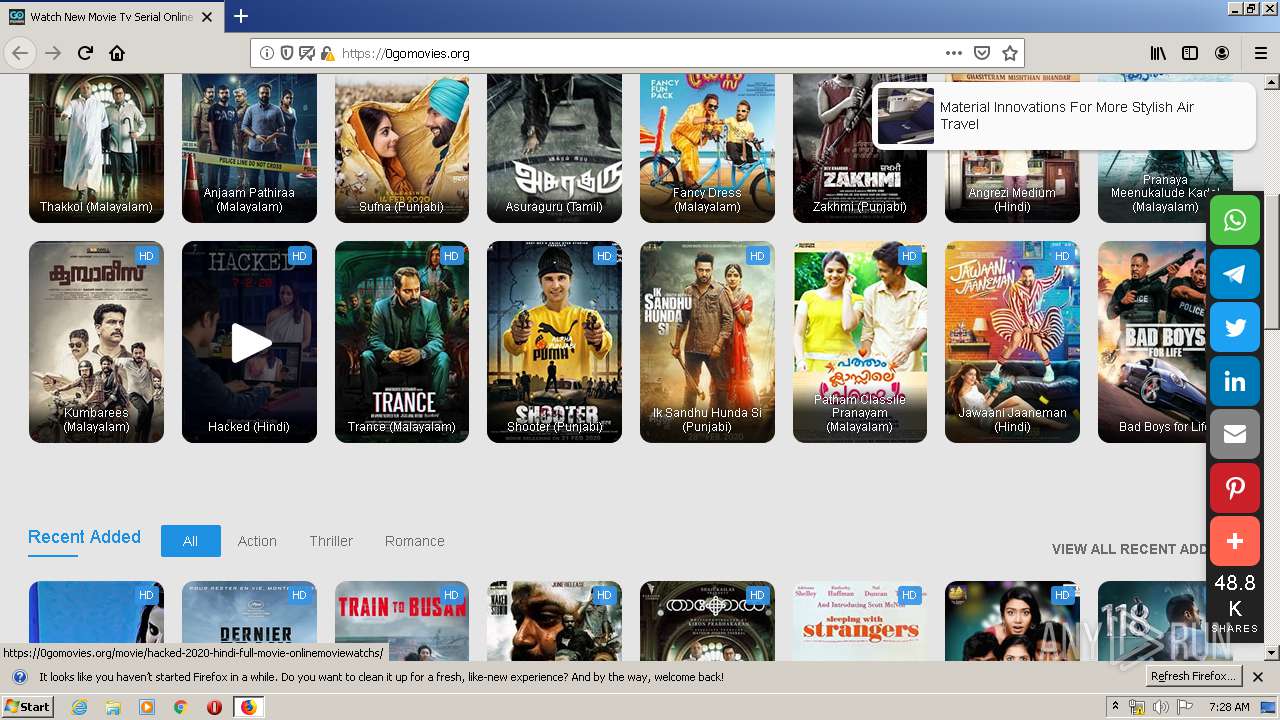Open Shooter (Punjabi) movie poster
This screenshot has width=1280, height=720.
click(x=554, y=342)
